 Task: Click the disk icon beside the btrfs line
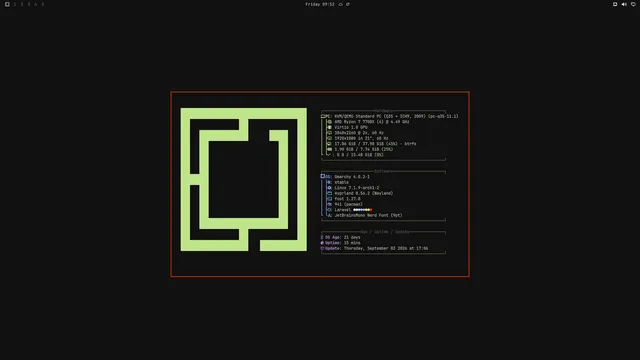(x=329, y=144)
